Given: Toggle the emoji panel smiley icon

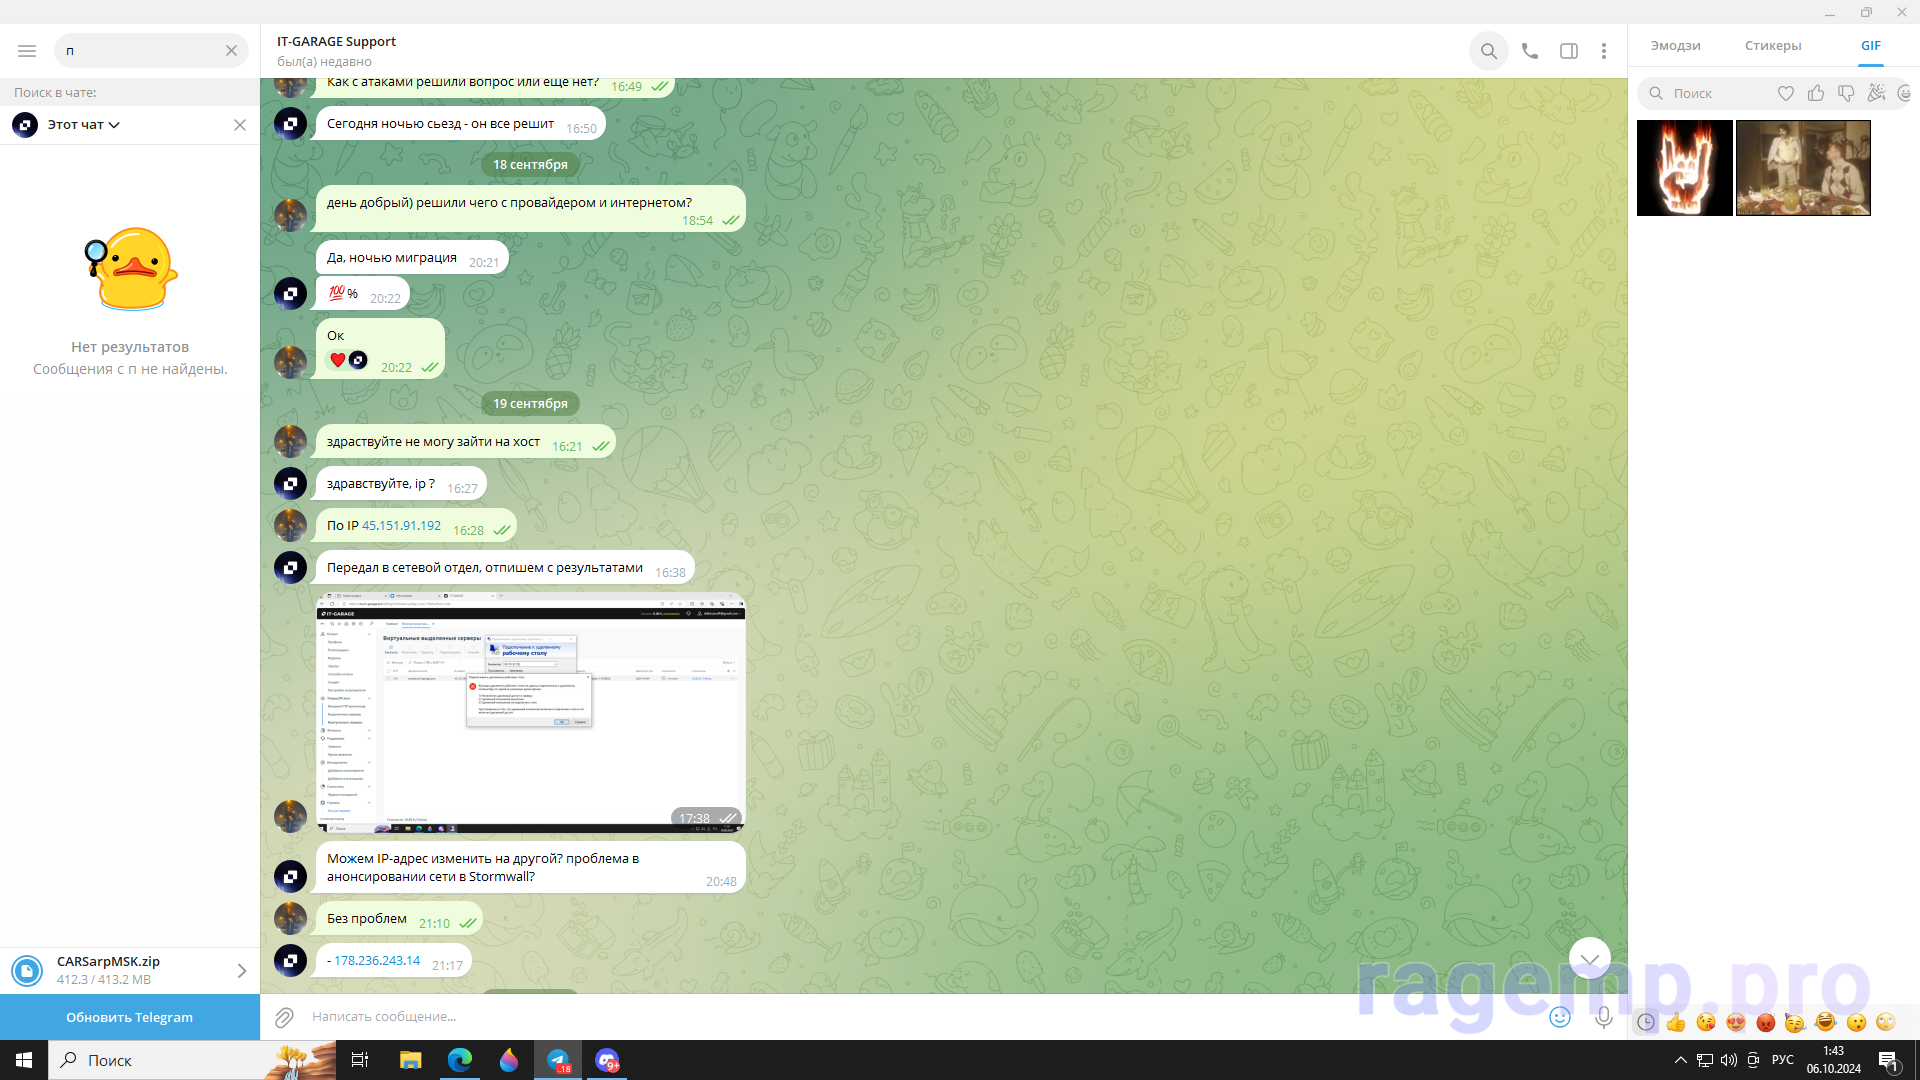Looking at the screenshot, I should pos(1559,1017).
